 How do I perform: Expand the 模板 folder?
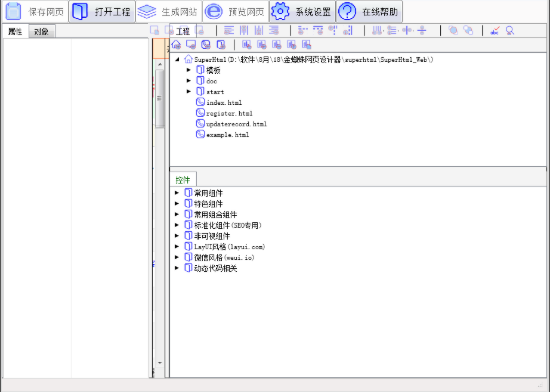pos(189,70)
